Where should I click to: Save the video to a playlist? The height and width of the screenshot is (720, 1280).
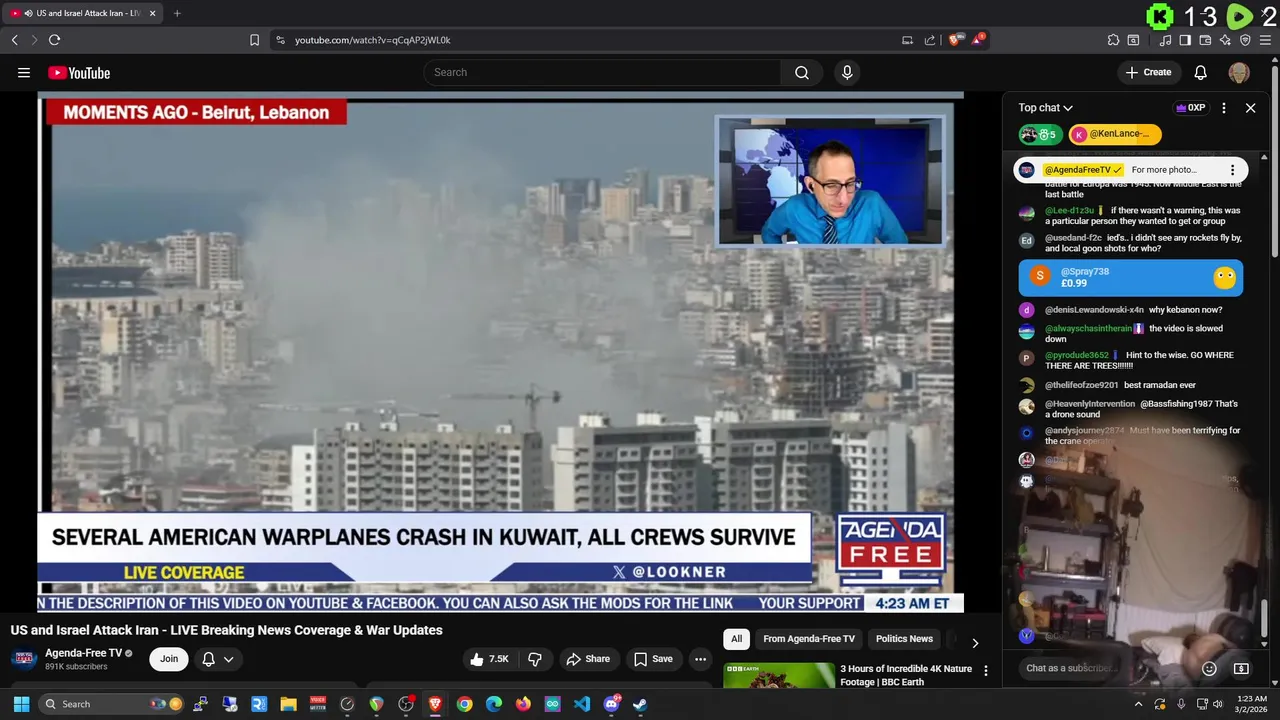653,659
